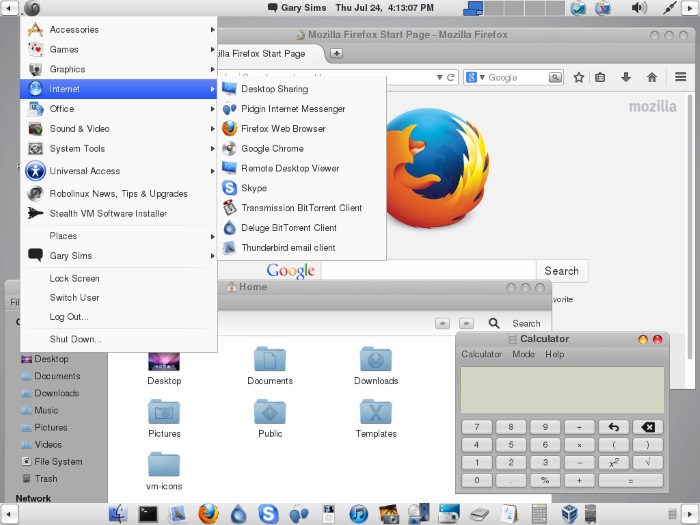Click the Pidgin icon in the dock

tap(299, 513)
